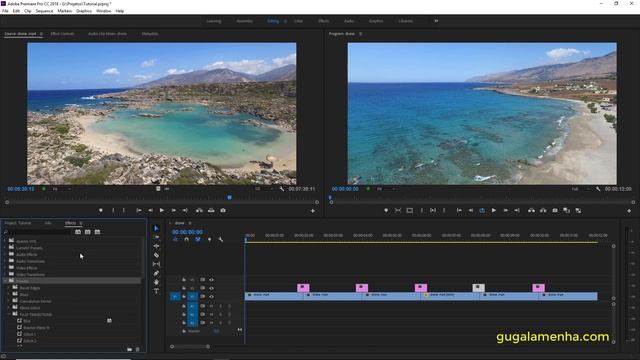Open the Markers menu
The width and height of the screenshot is (640, 360).
pyautogui.click(x=64, y=11)
